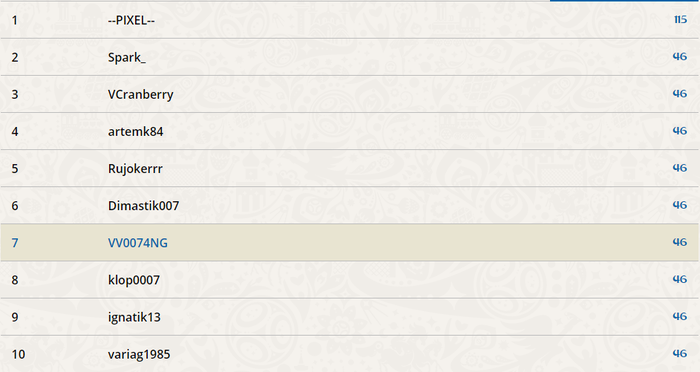Click rank number 1 at the top
Screen dimensions: 700x372
[x=15, y=20]
